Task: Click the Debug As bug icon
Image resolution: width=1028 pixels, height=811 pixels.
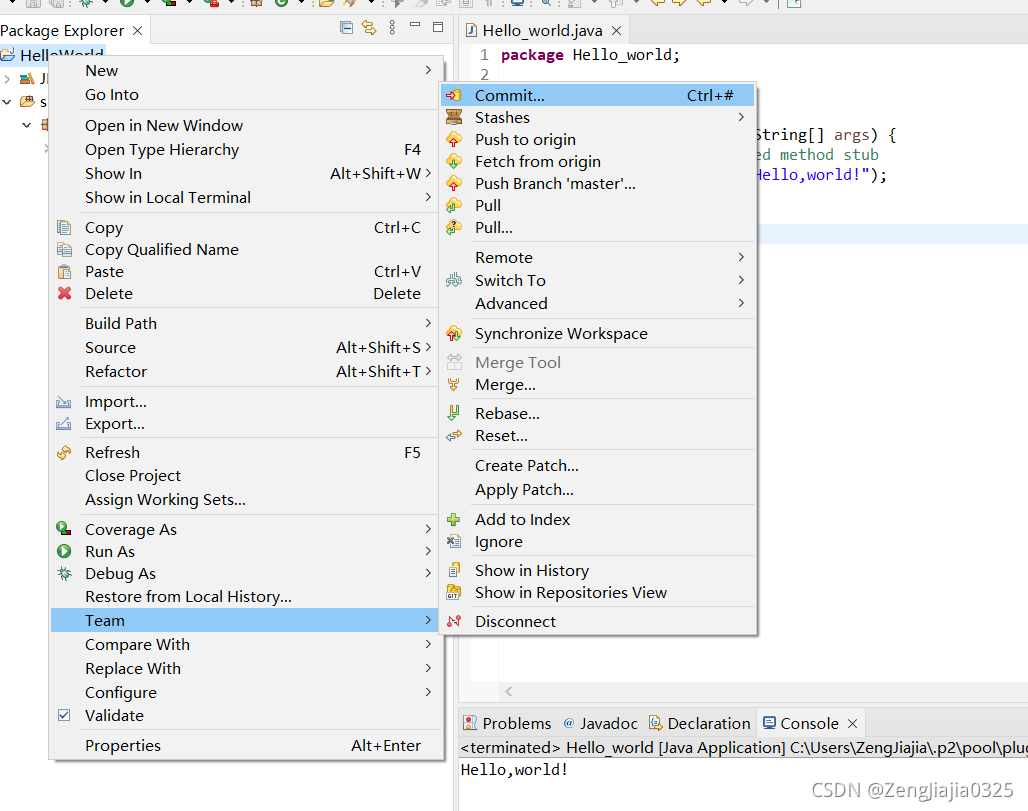Action: 64,574
